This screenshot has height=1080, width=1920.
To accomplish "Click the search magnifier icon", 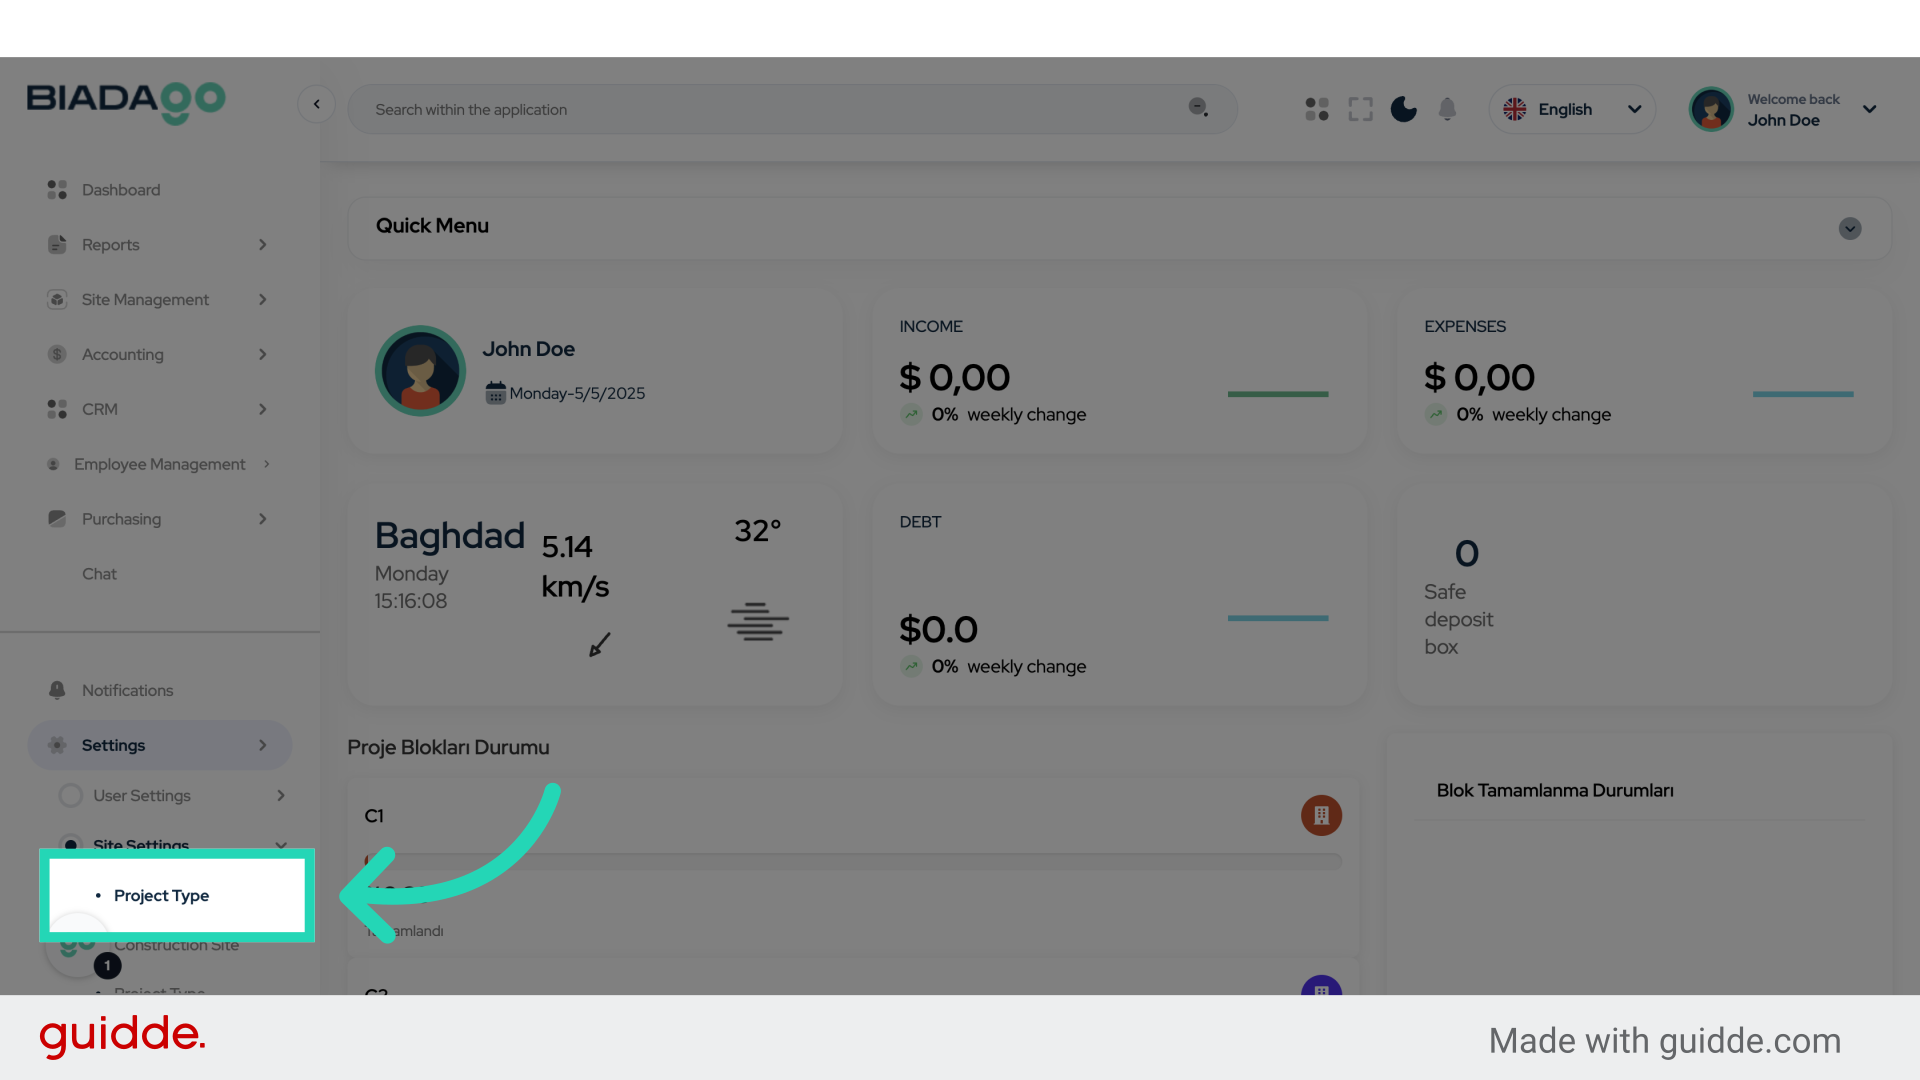I will click(x=1198, y=108).
